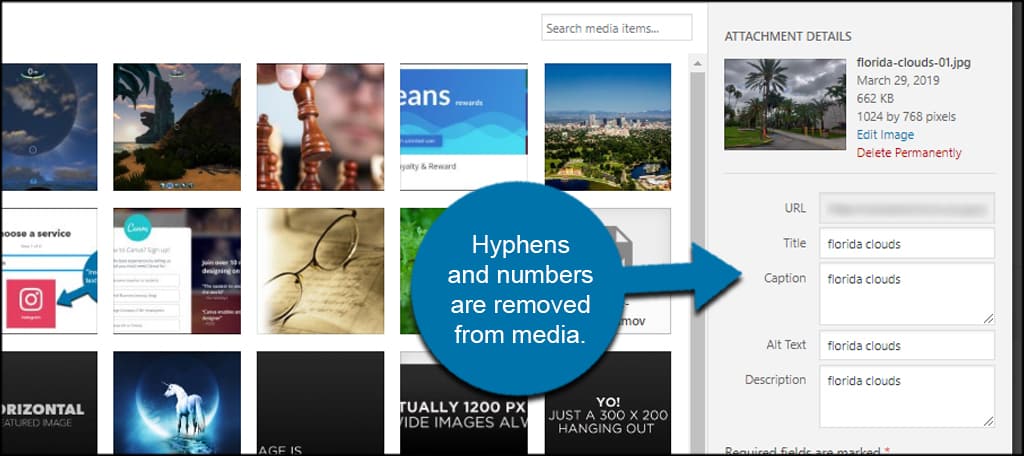
Task: Select the 300 x 200 hanging out thumbnail
Action: (607, 403)
